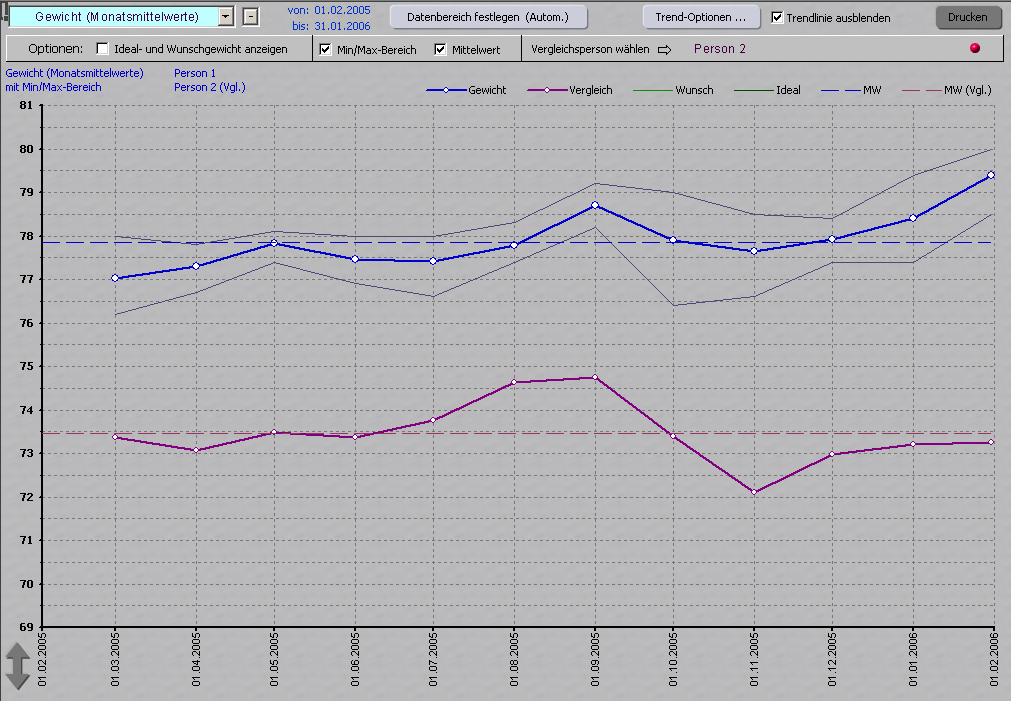
Task: Click the y-axis value 81
Action: [26, 105]
